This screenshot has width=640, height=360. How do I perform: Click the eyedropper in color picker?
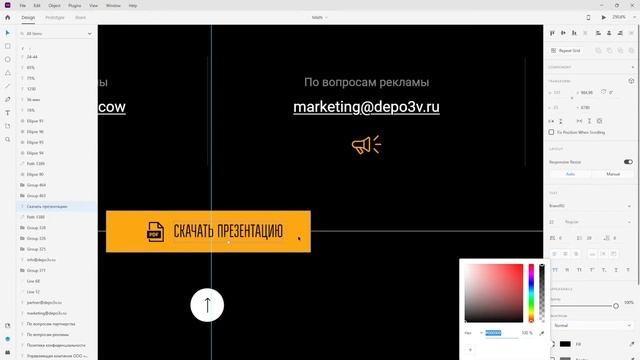[x=542, y=333]
